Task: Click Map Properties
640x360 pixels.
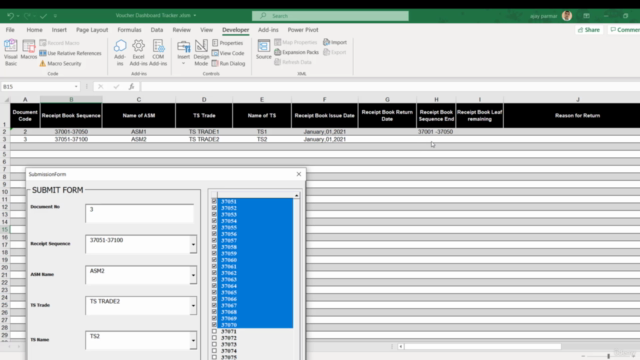Action: point(296,42)
